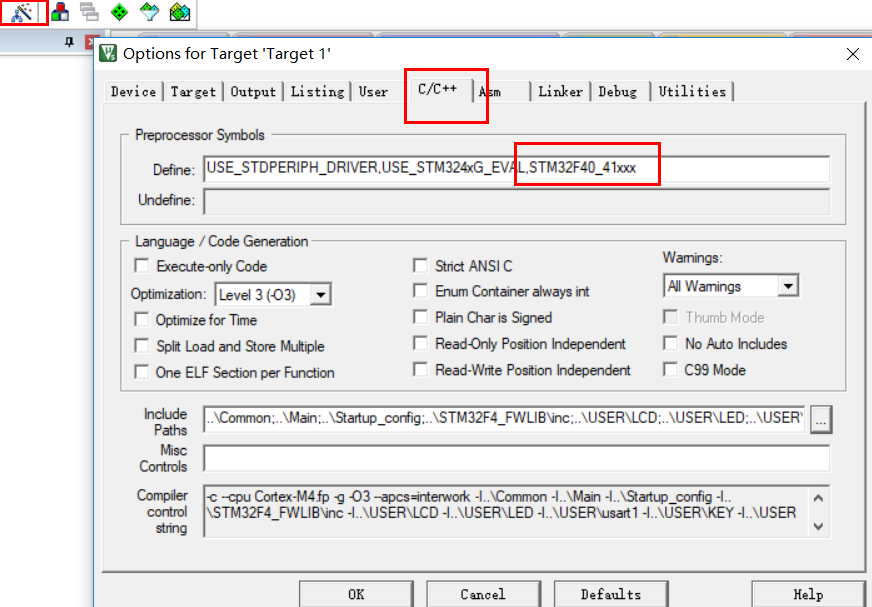Viewport: 872px width, 607px height.
Task: Browse Include Paths with the ellipsis button
Action: pos(820,421)
